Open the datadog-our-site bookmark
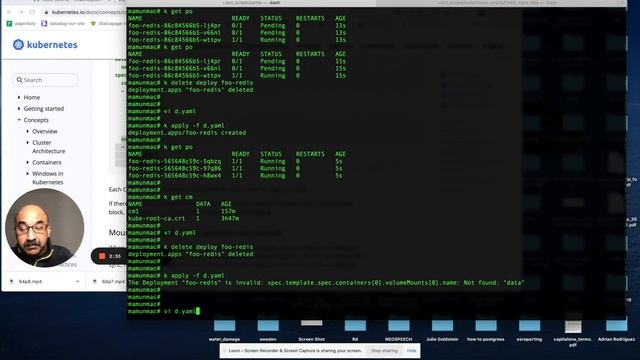640x360 pixels. (63, 24)
